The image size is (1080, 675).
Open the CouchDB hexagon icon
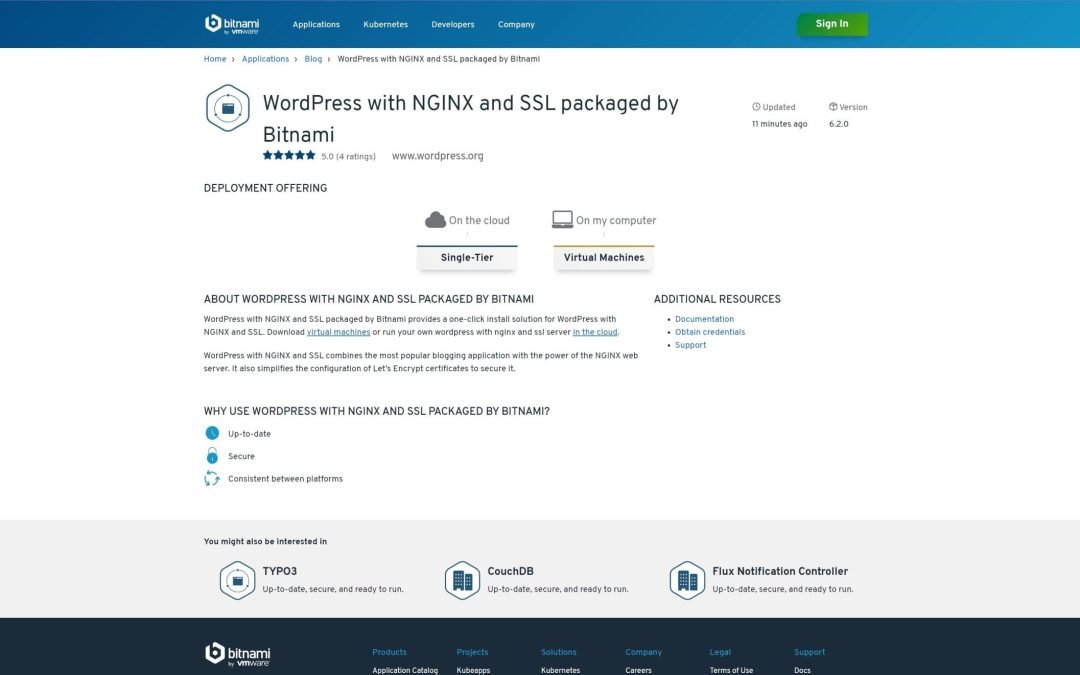tap(462, 580)
